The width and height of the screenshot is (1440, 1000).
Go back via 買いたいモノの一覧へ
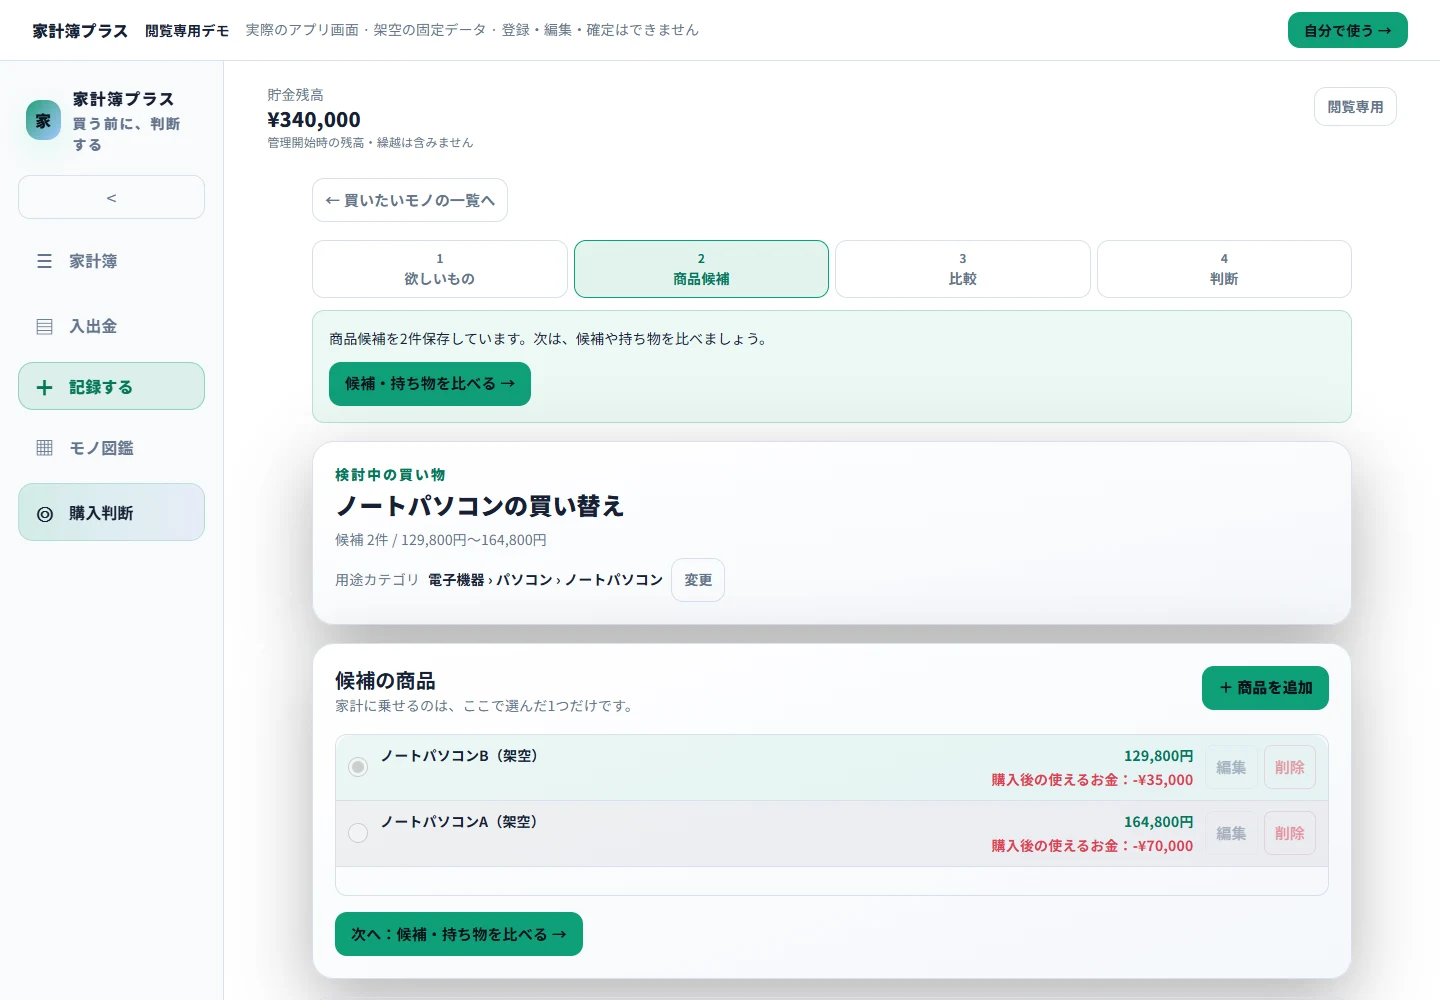click(410, 200)
